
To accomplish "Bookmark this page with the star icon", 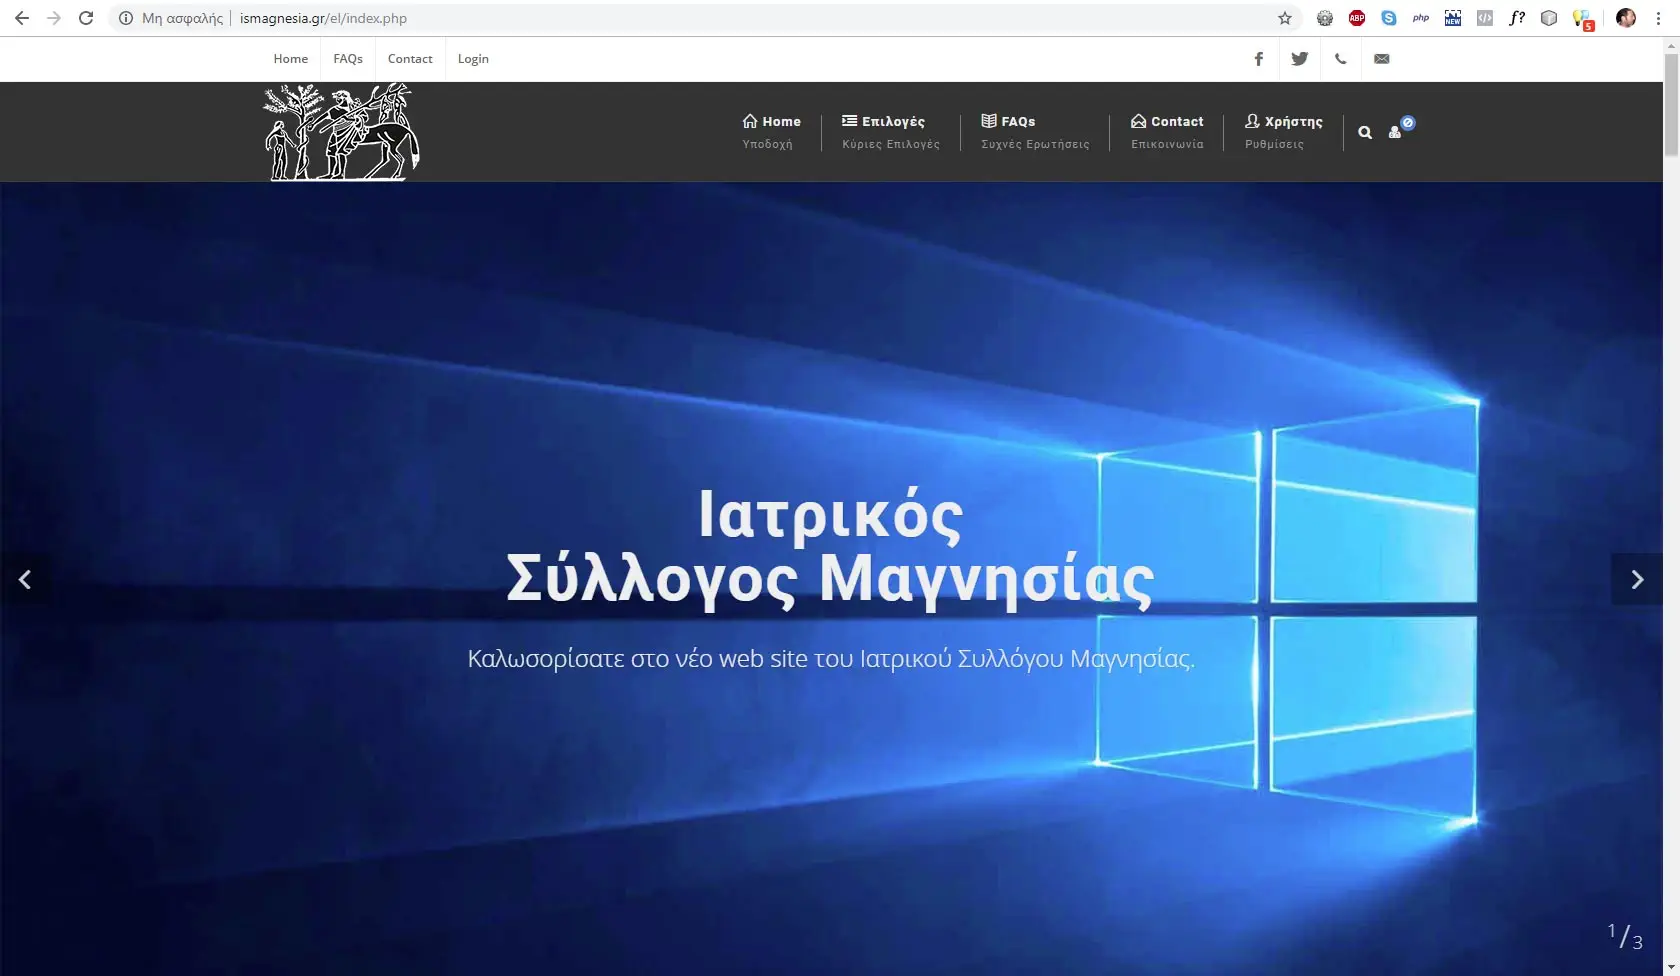I will pyautogui.click(x=1285, y=18).
